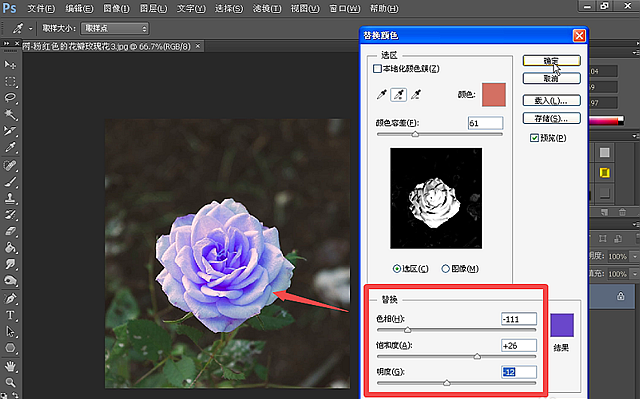Image resolution: width=640 pixels, height=399 pixels.
Task: Close the rose document tab
Action: pos(198,46)
